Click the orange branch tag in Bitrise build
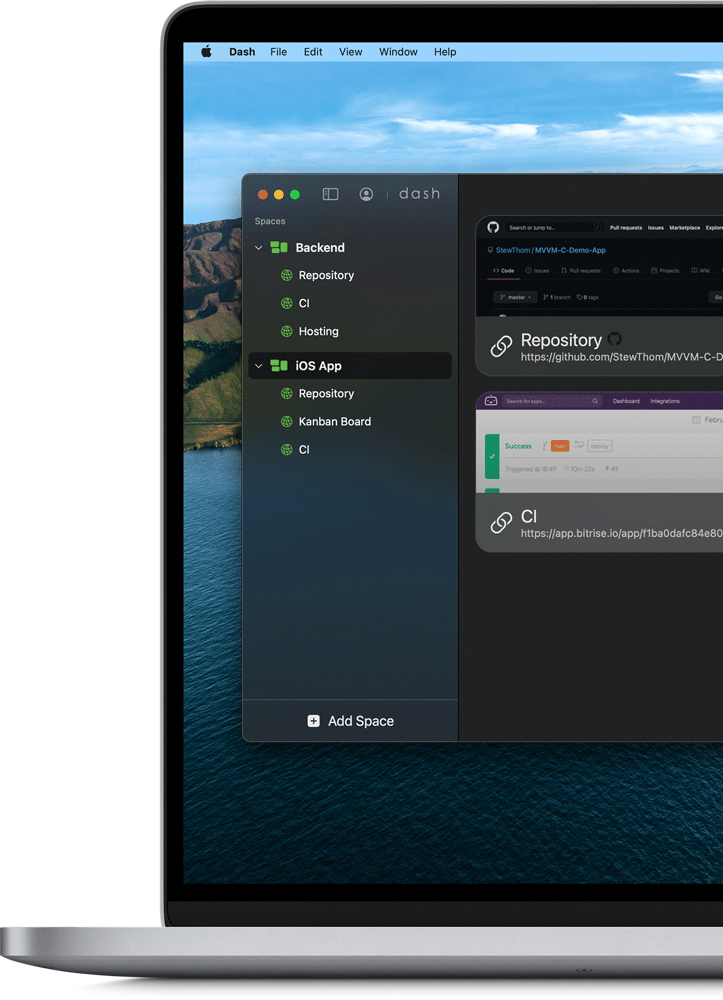Viewport: 723px width, 1000px height. tap(560, 446)
